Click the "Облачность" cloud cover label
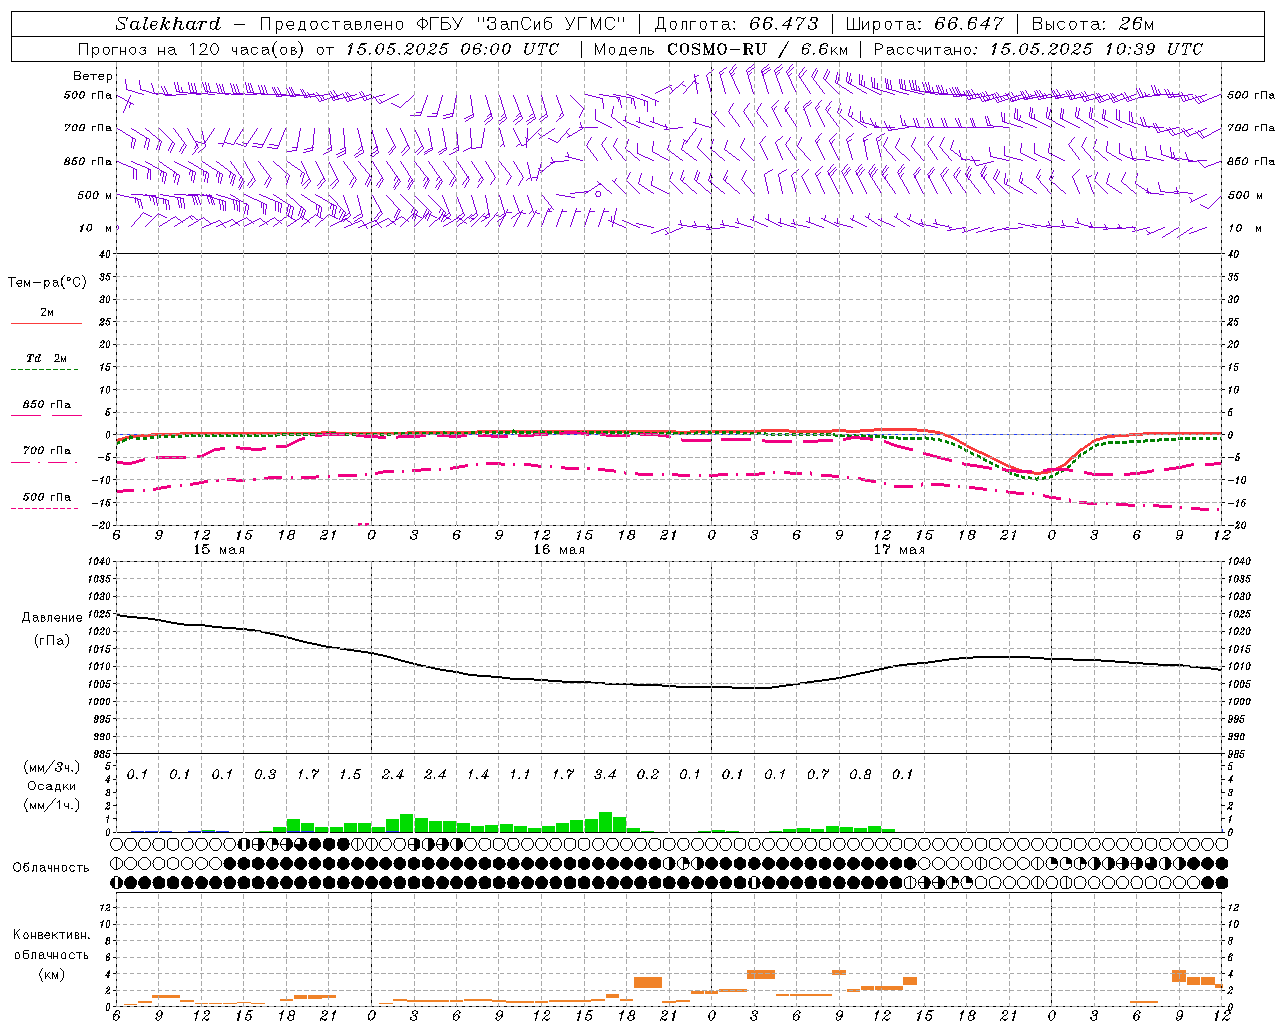The height and width of the screenshot is (1024, 1280). tap(51, 867)
